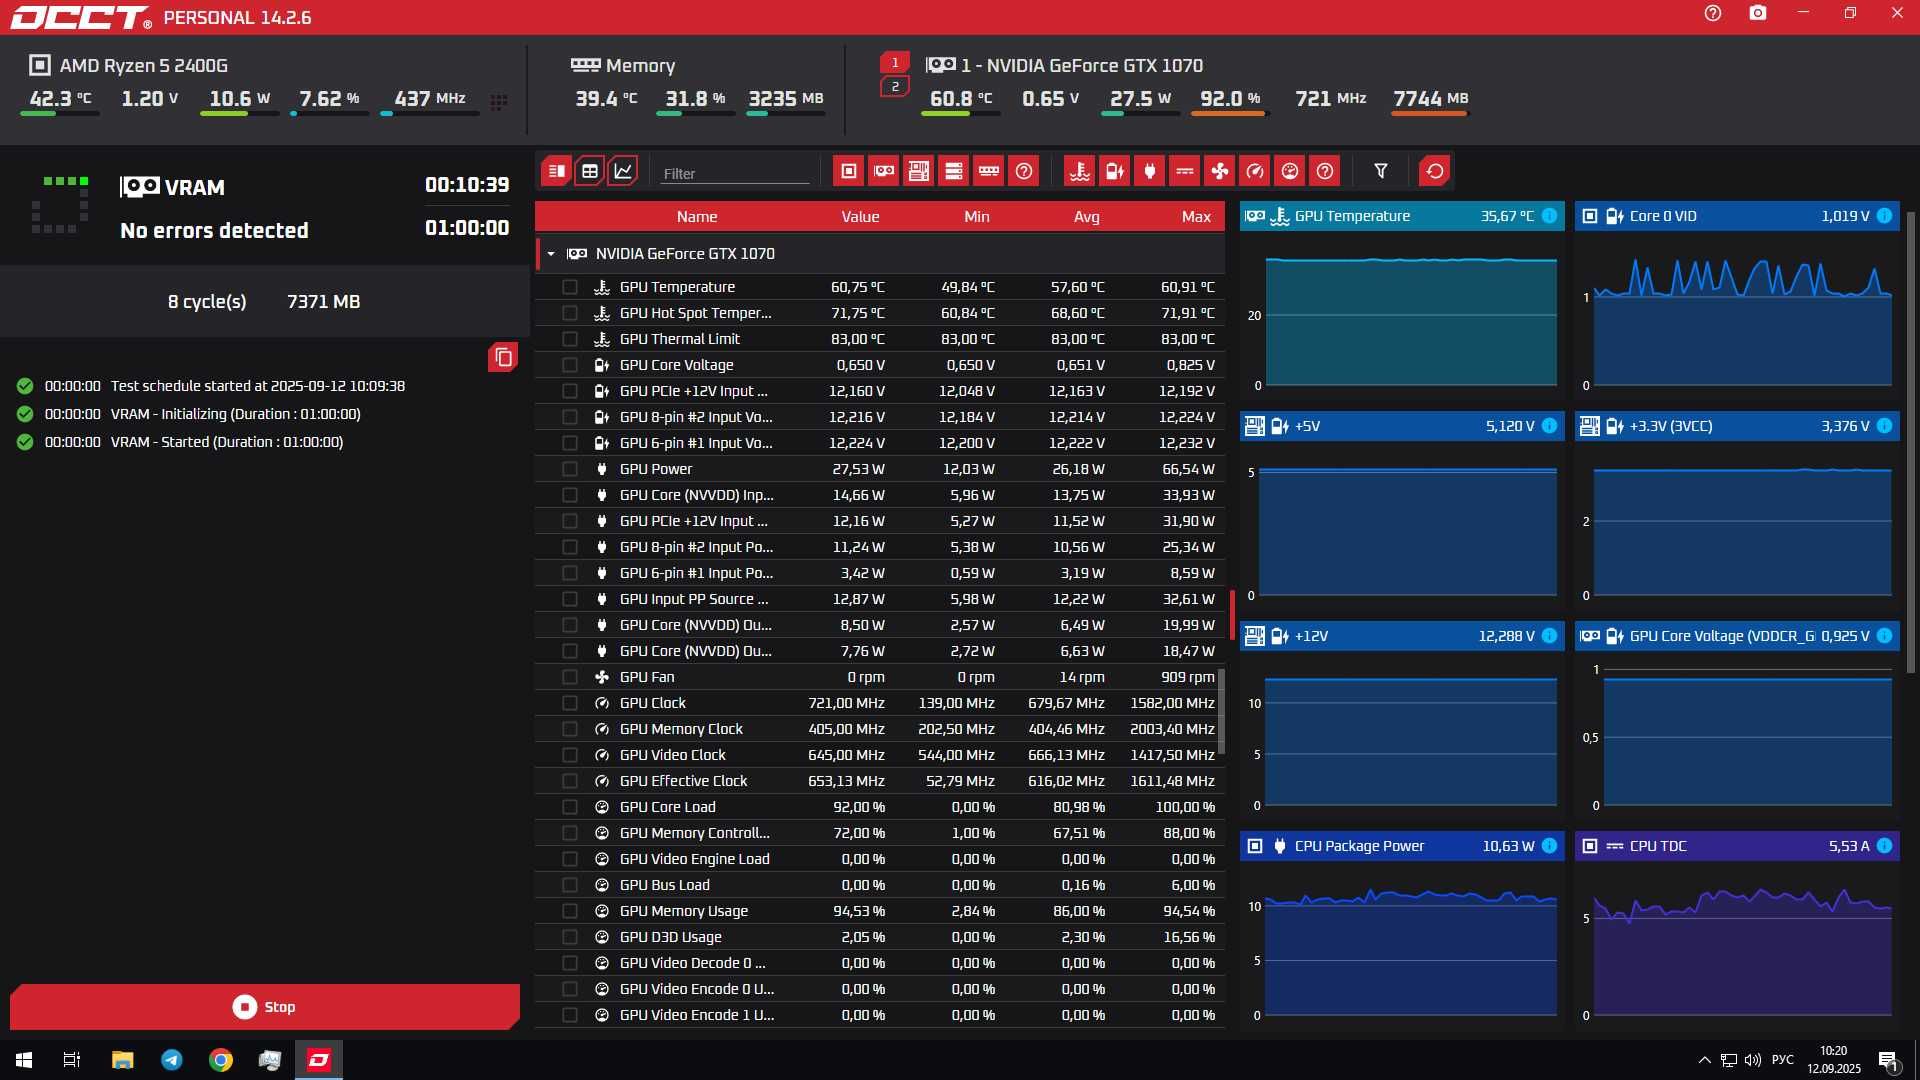
Task: Sort table by the Max column
Action: tap(1196, 217)
